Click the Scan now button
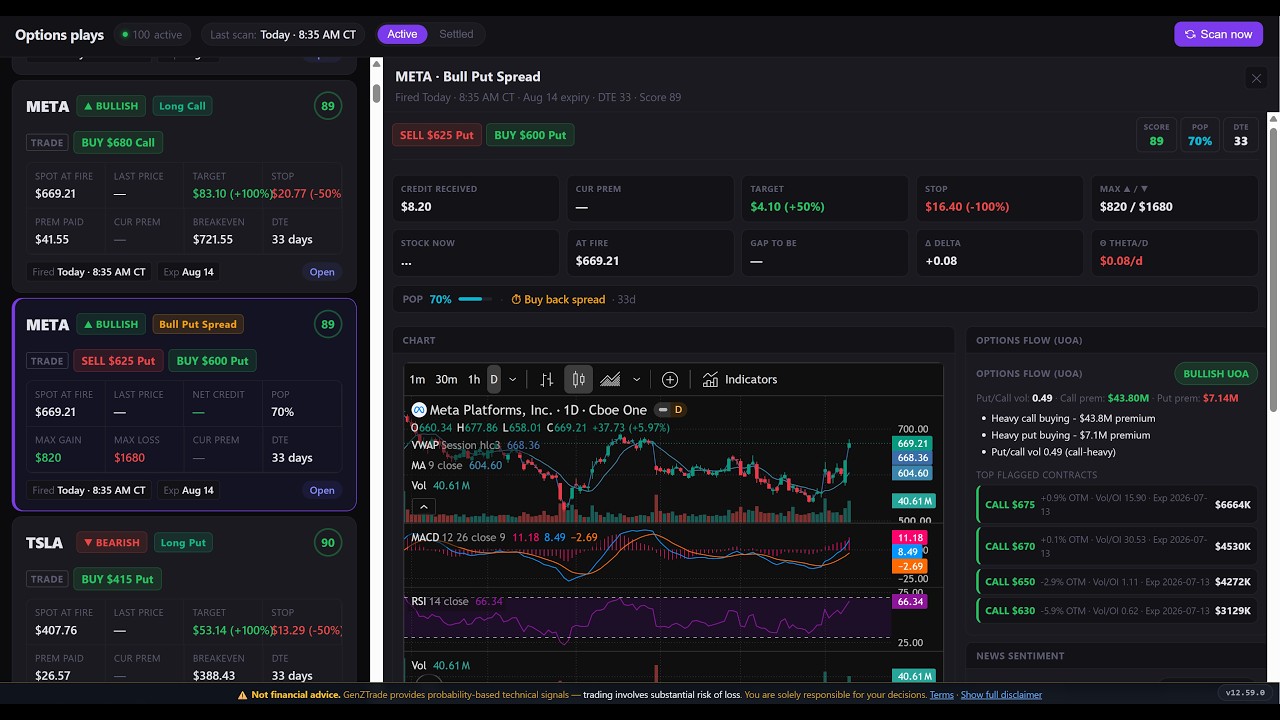This screenshot has height=720, width=1280. point(1218,34)
